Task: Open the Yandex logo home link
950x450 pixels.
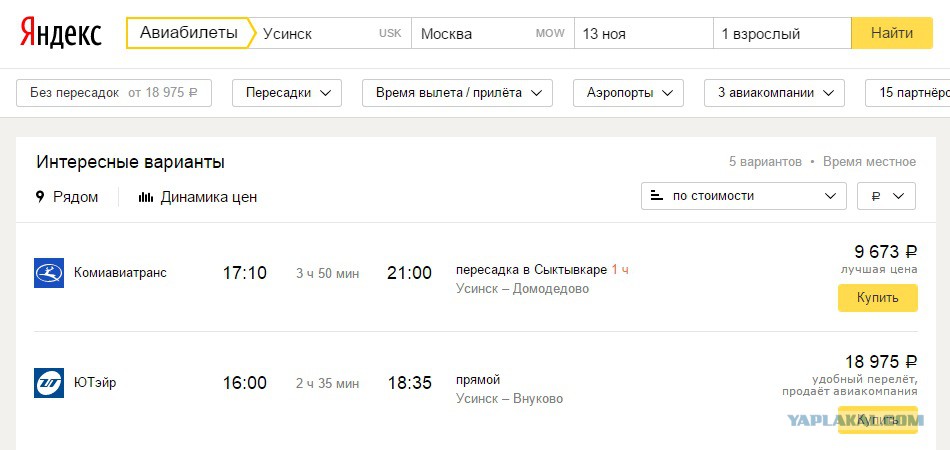Action: click(x=61, y=33)
